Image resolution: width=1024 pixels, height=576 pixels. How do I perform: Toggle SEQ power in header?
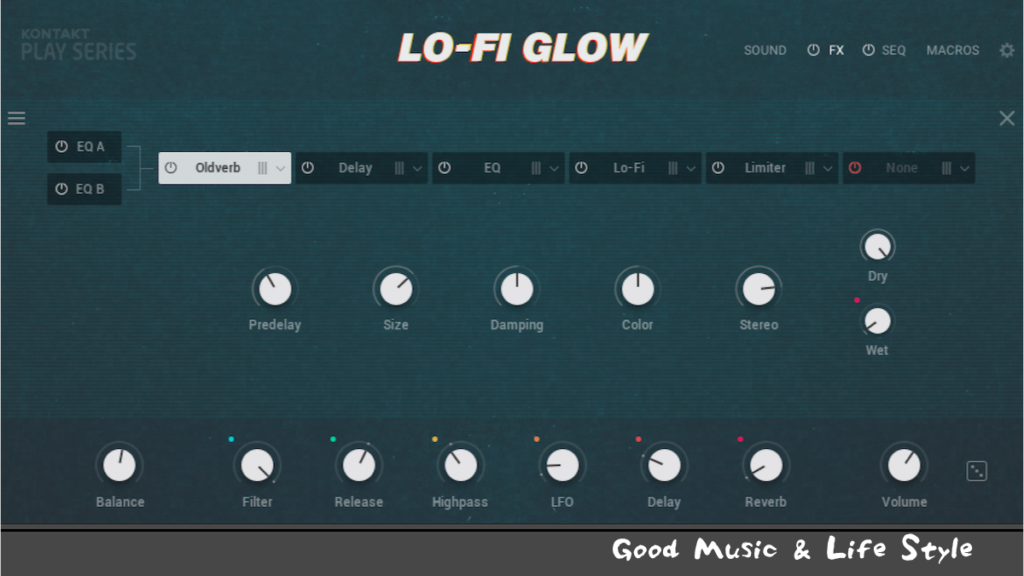(869, 50)
